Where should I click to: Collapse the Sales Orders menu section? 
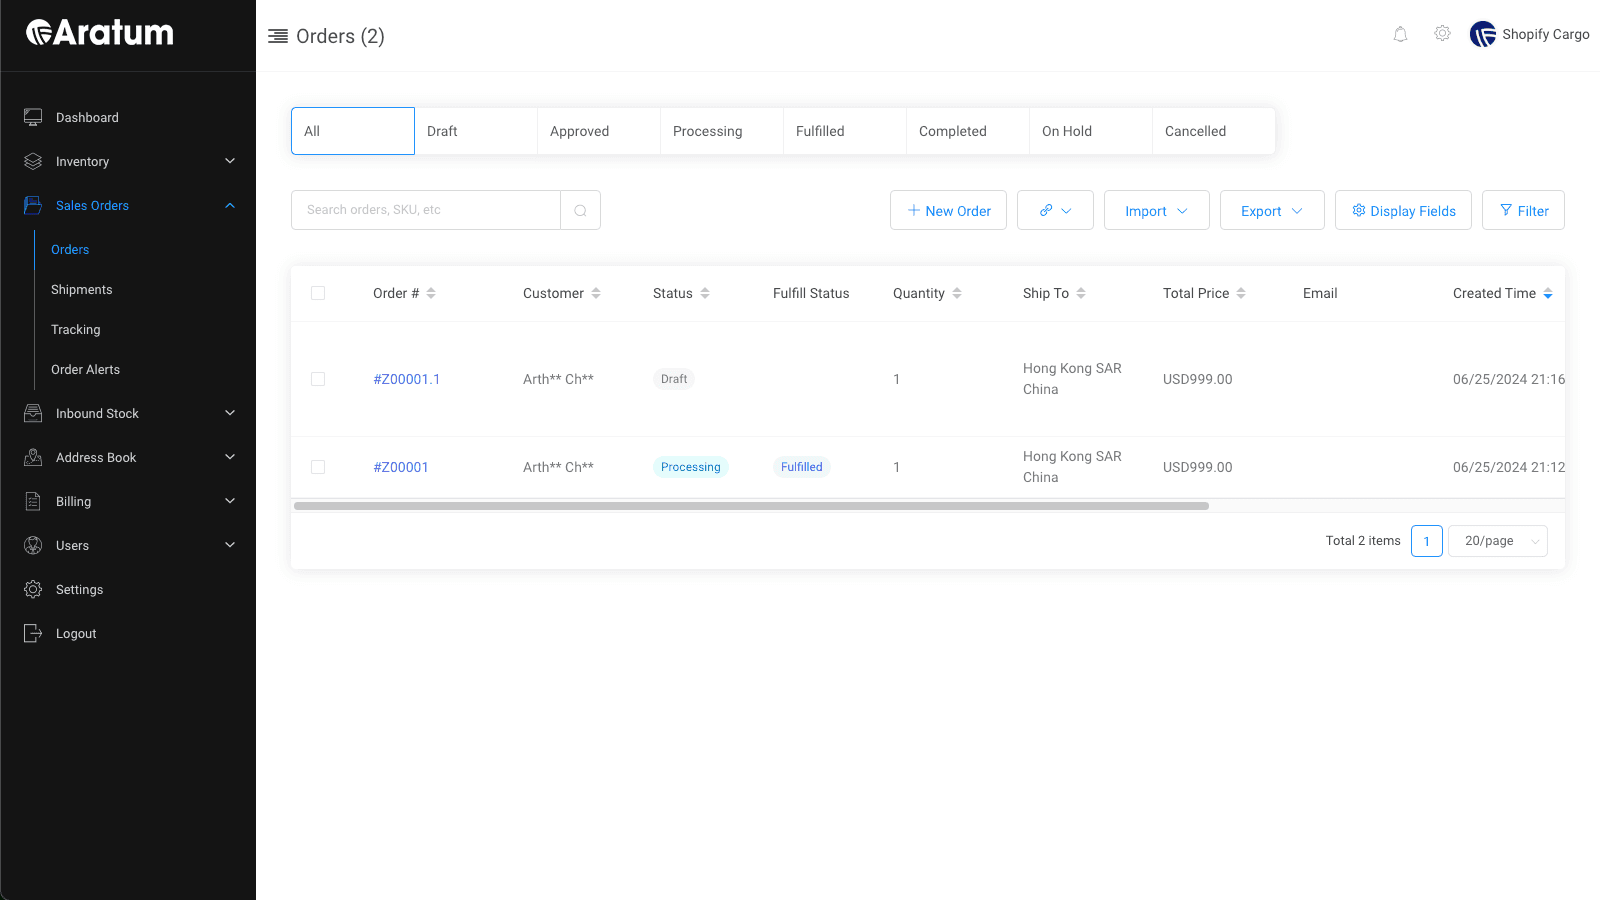[229, 205]
